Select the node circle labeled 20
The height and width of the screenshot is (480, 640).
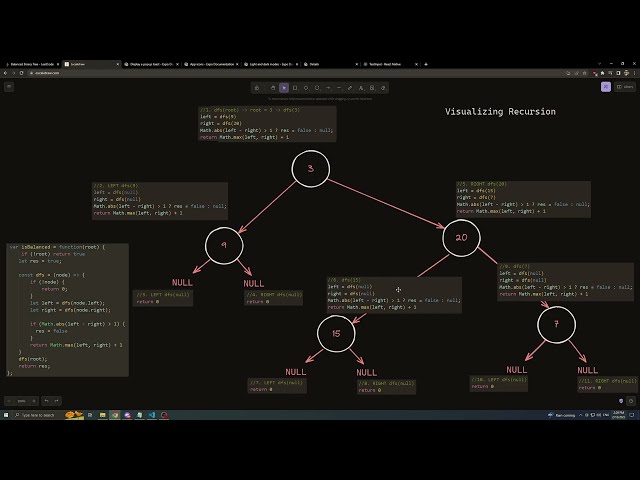[461, 238]
